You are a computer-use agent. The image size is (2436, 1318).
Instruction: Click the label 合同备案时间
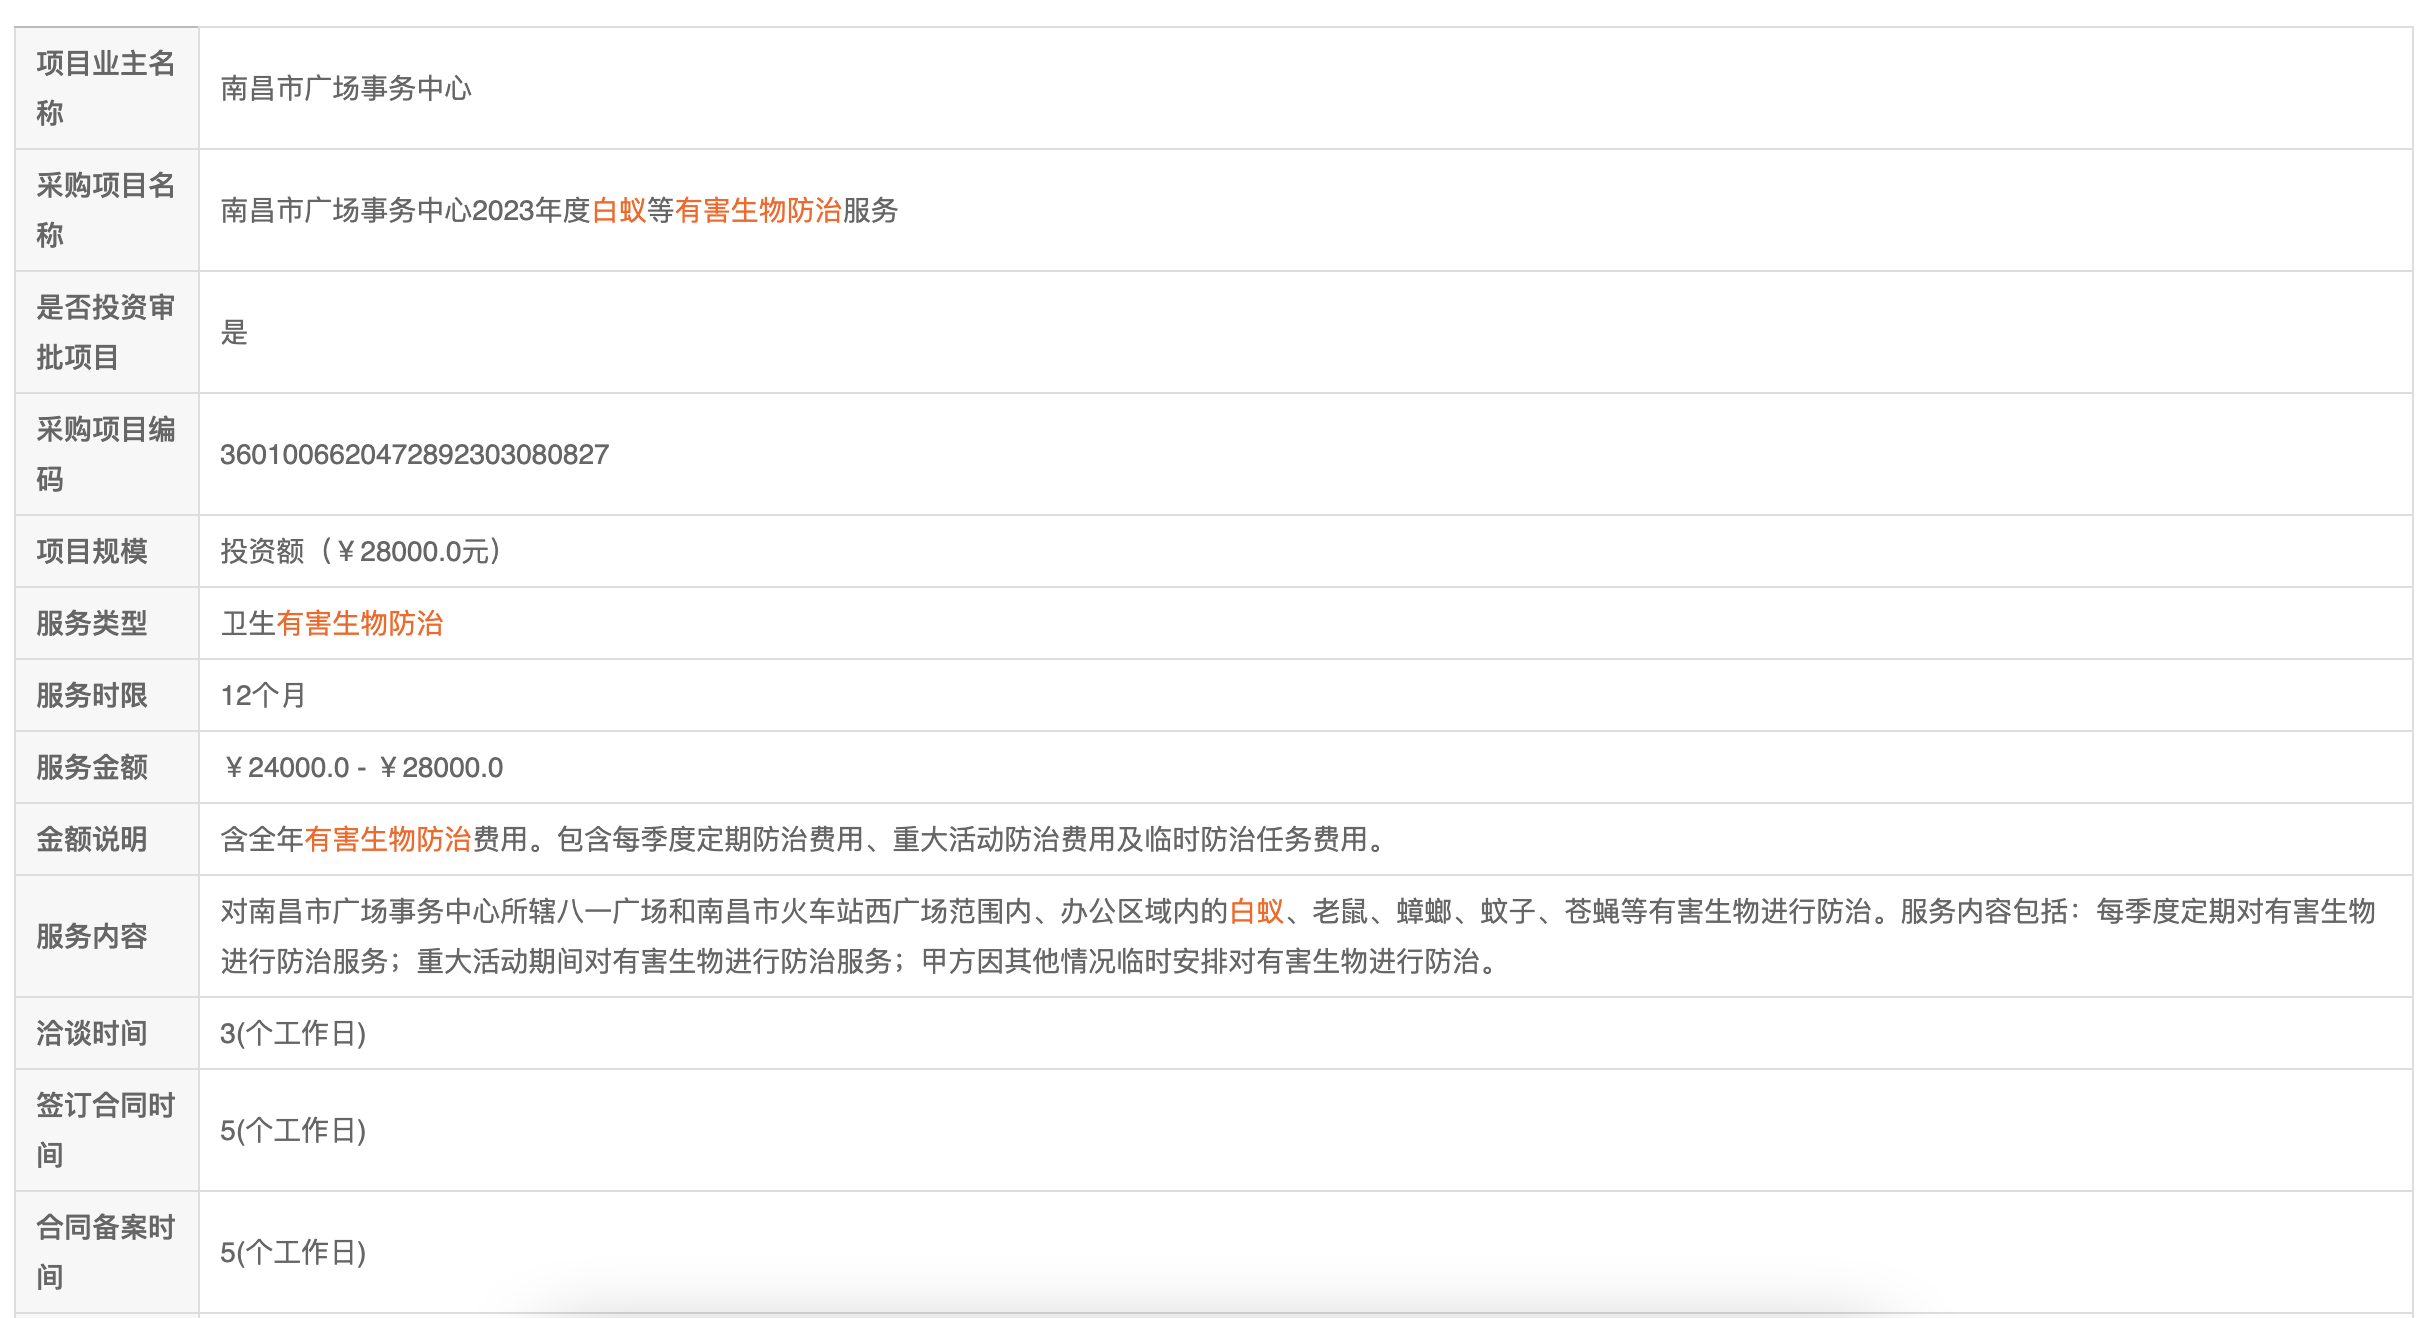coord(106,1252)
